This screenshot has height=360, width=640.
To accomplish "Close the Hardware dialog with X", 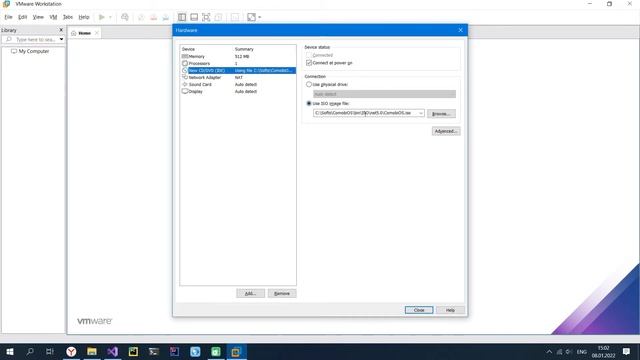I will 460,30.
